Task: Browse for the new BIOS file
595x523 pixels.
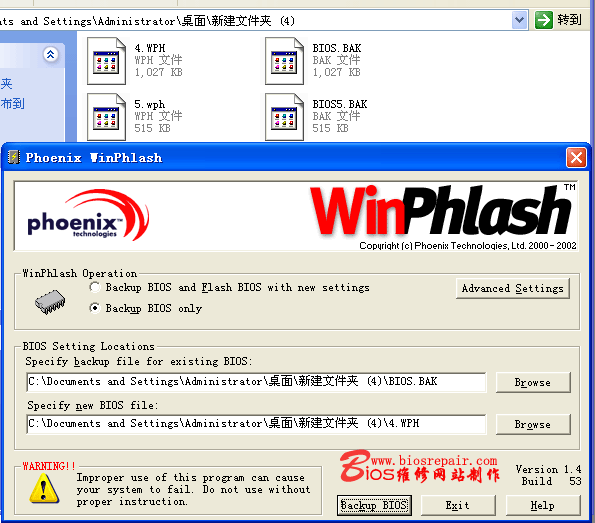Action: (533, 424)
